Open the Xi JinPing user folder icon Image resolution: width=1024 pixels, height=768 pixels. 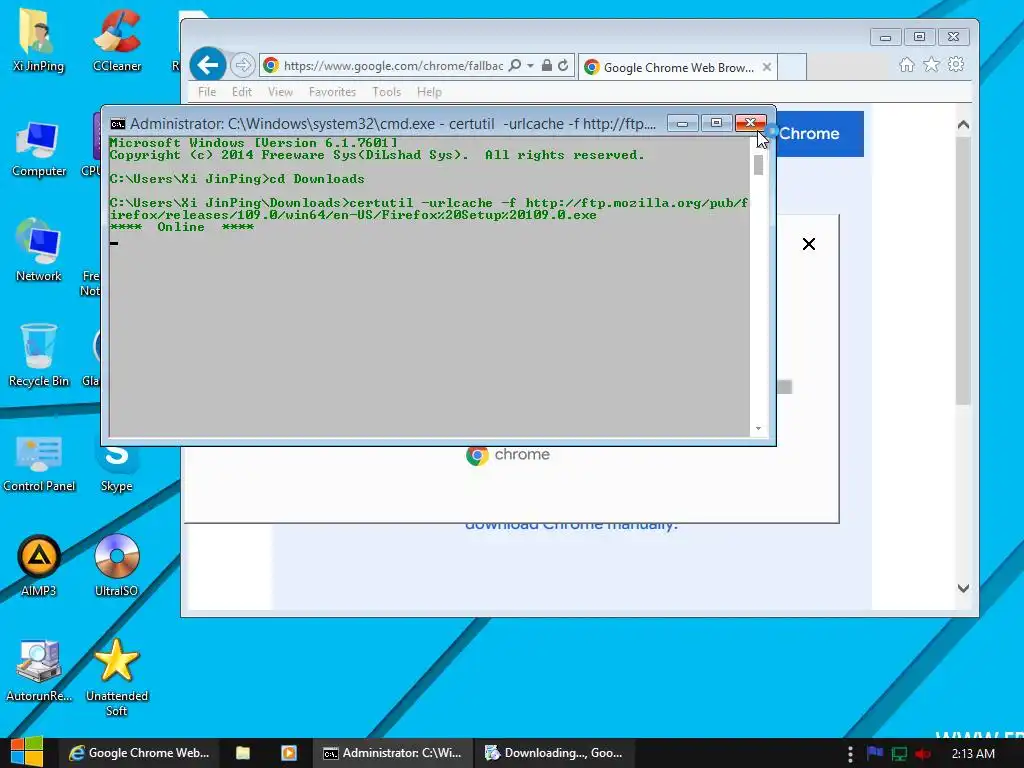tap(38, 39)
